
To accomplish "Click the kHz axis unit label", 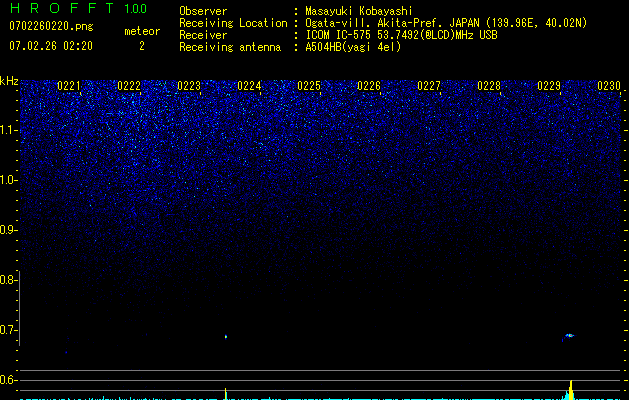I will 9,81.
